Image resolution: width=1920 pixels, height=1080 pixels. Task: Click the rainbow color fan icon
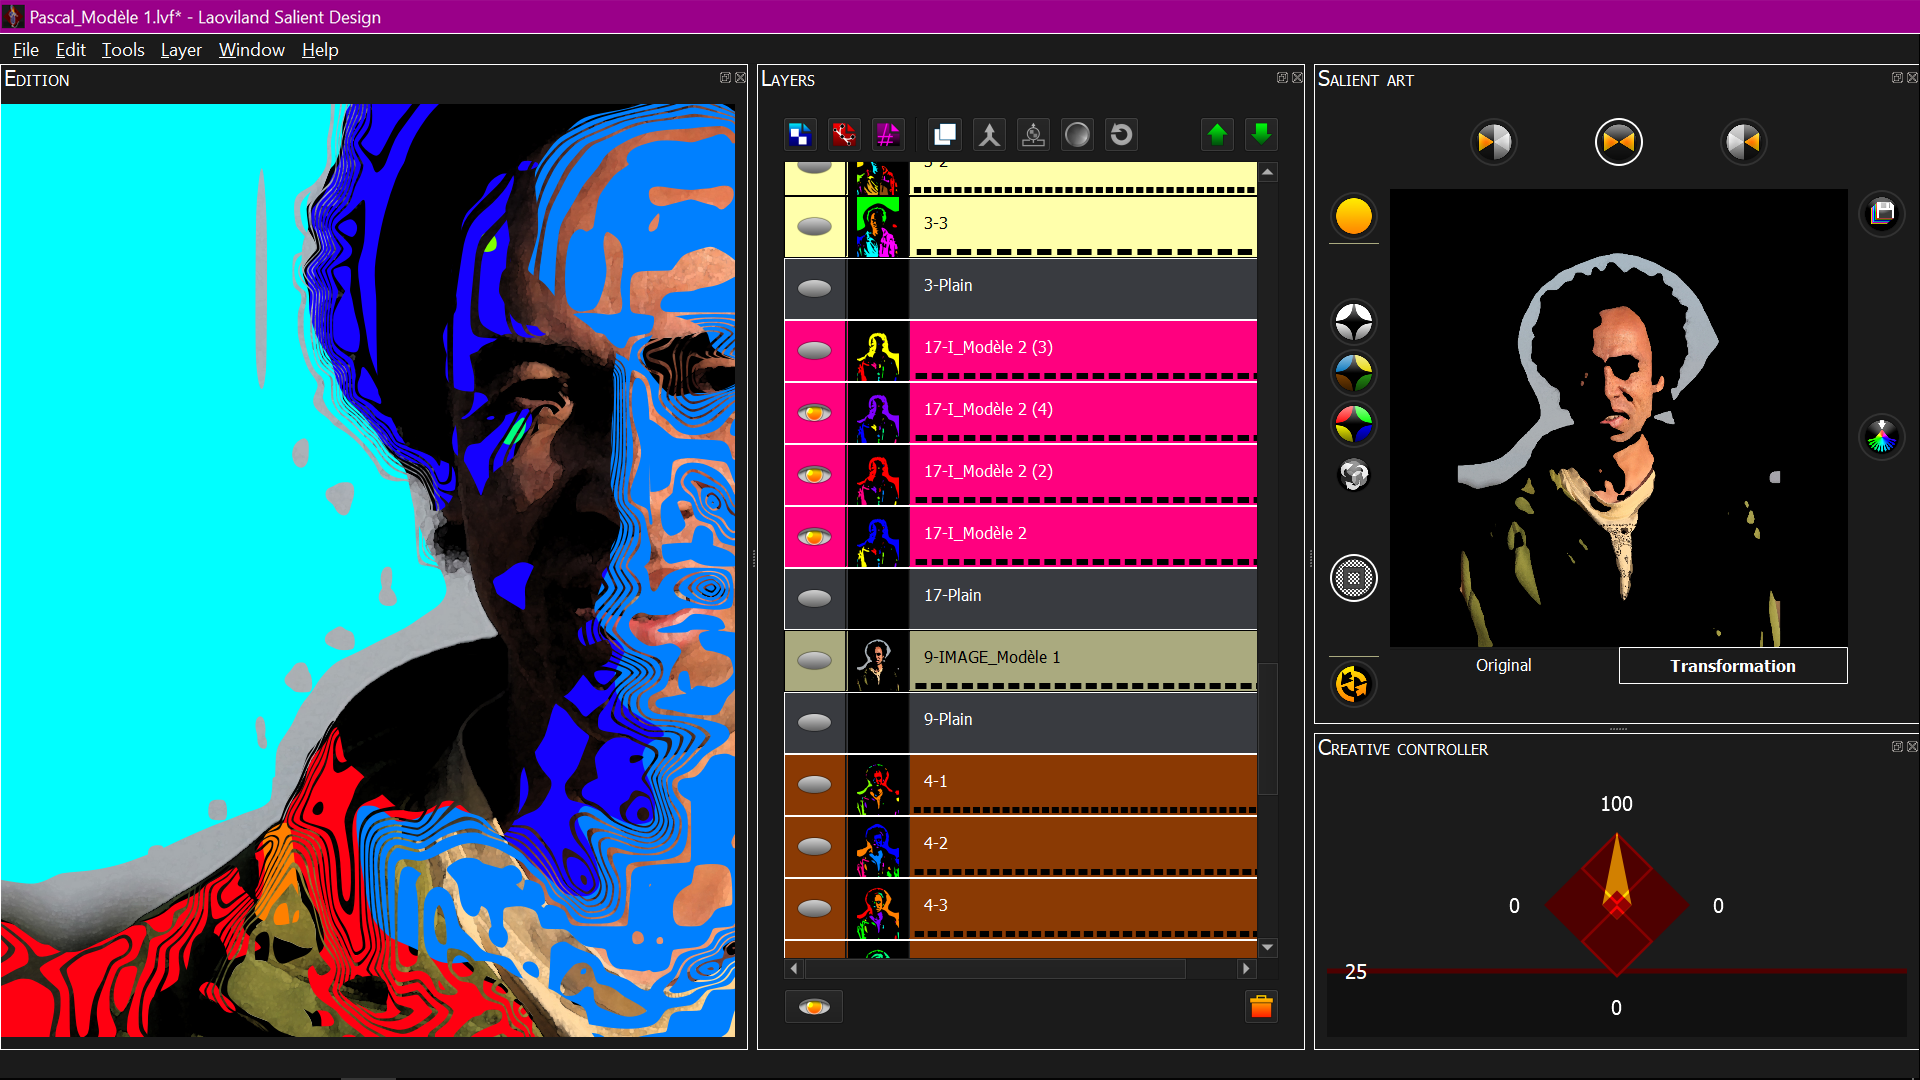1882,437
